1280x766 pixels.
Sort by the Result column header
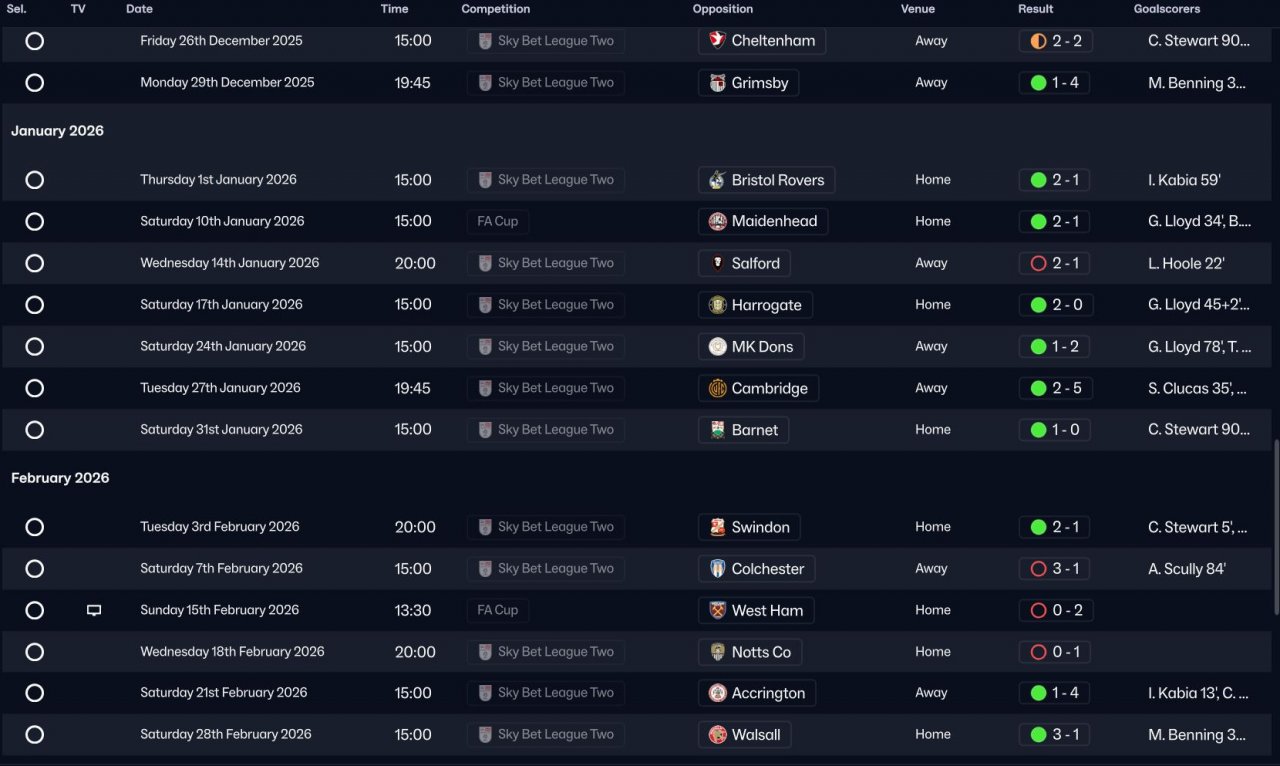click(x=1035, y=9)
